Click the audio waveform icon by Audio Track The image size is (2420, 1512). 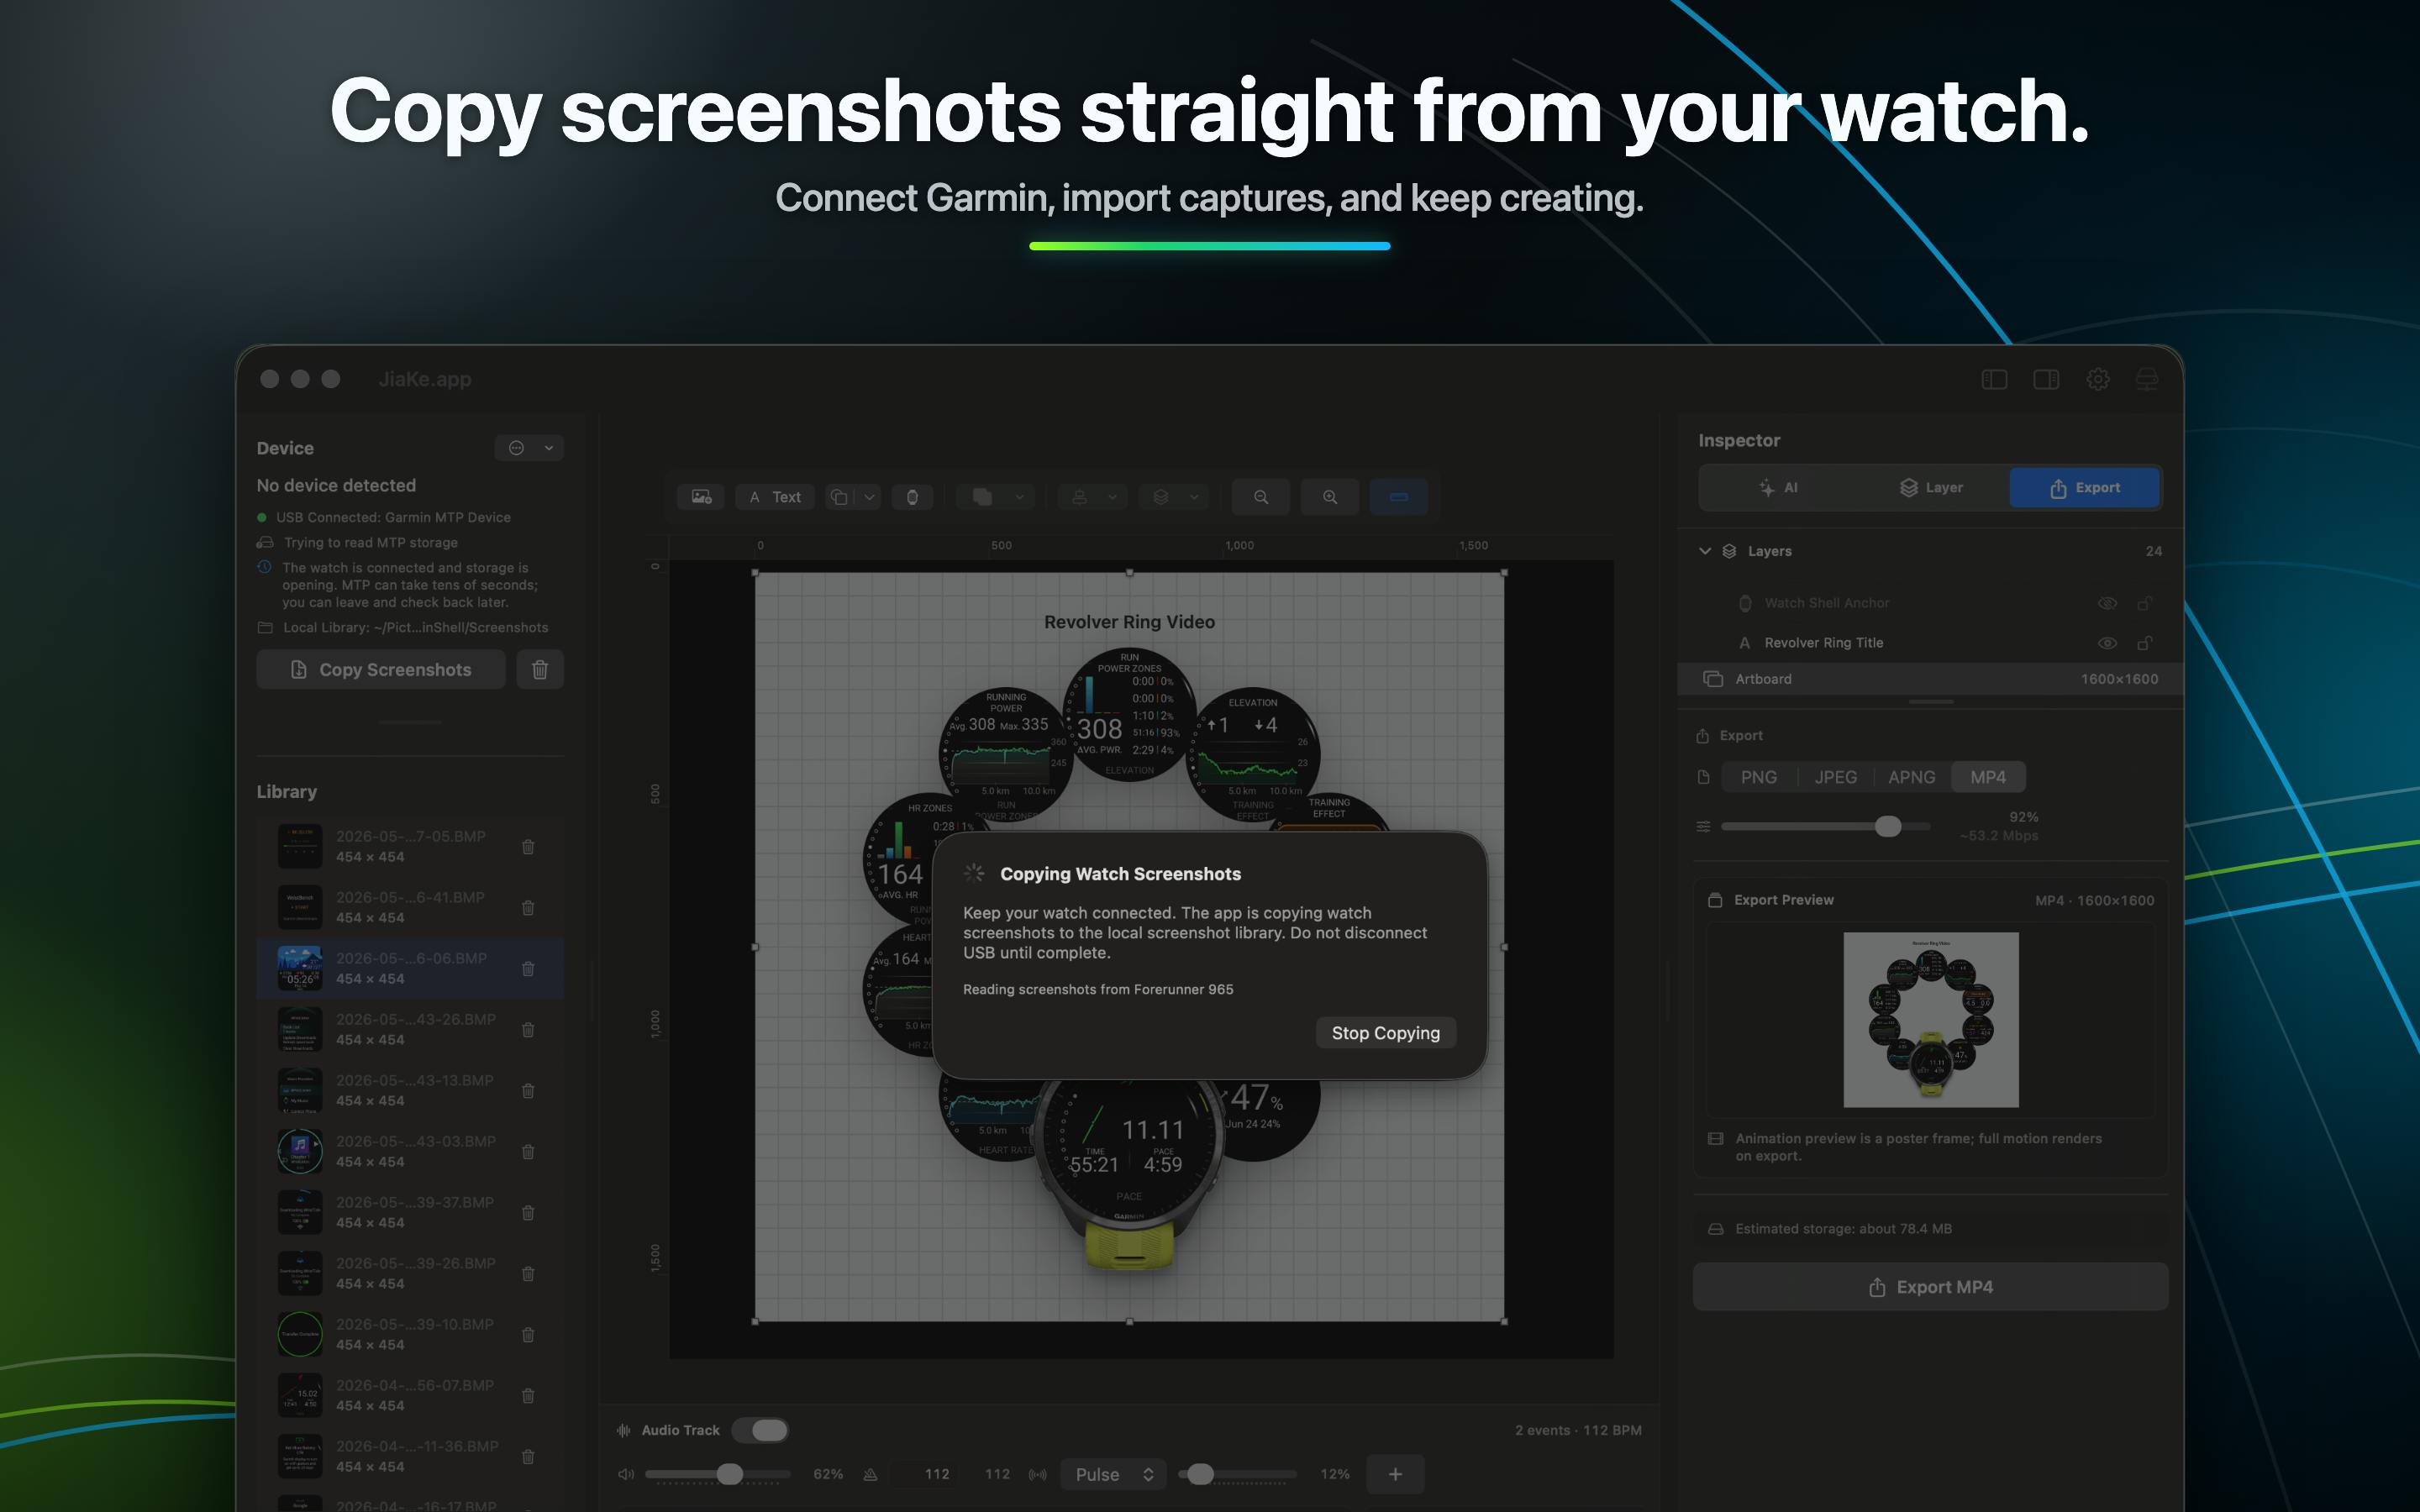(624, 1430)
